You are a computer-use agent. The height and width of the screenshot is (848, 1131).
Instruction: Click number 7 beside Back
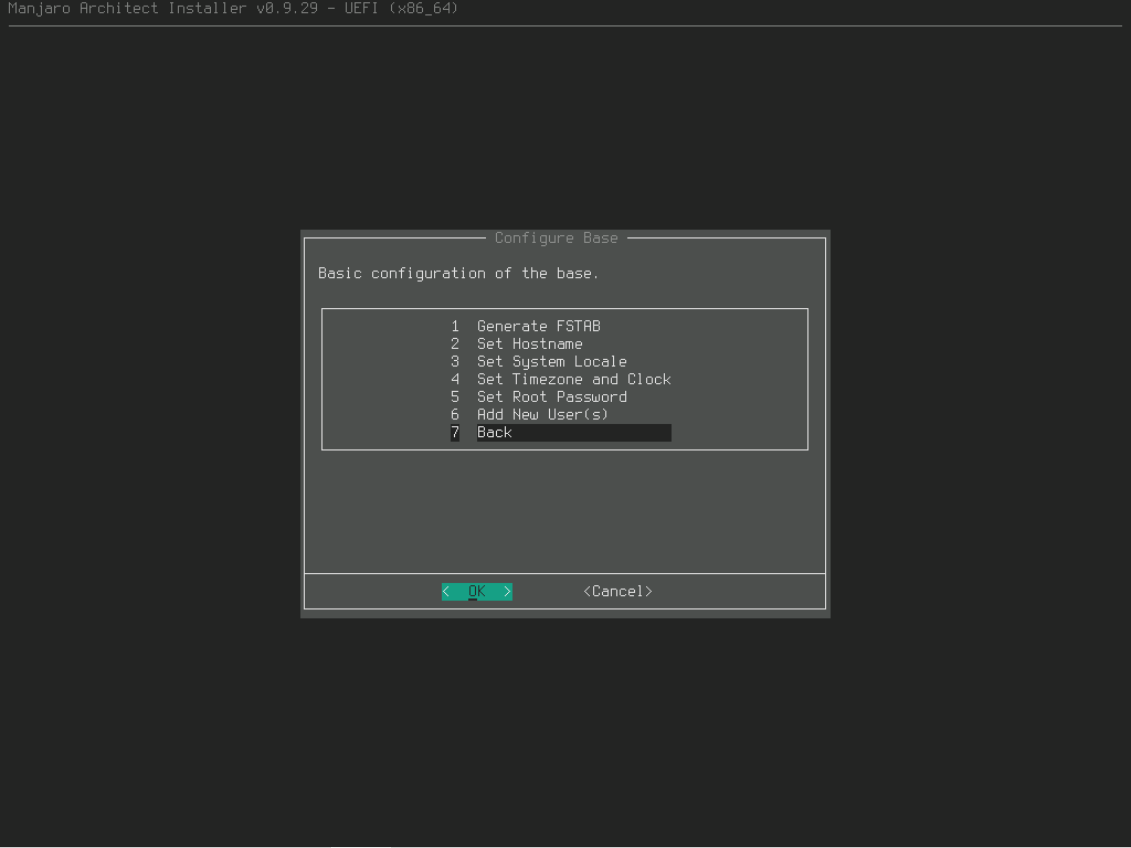(455, 432)
